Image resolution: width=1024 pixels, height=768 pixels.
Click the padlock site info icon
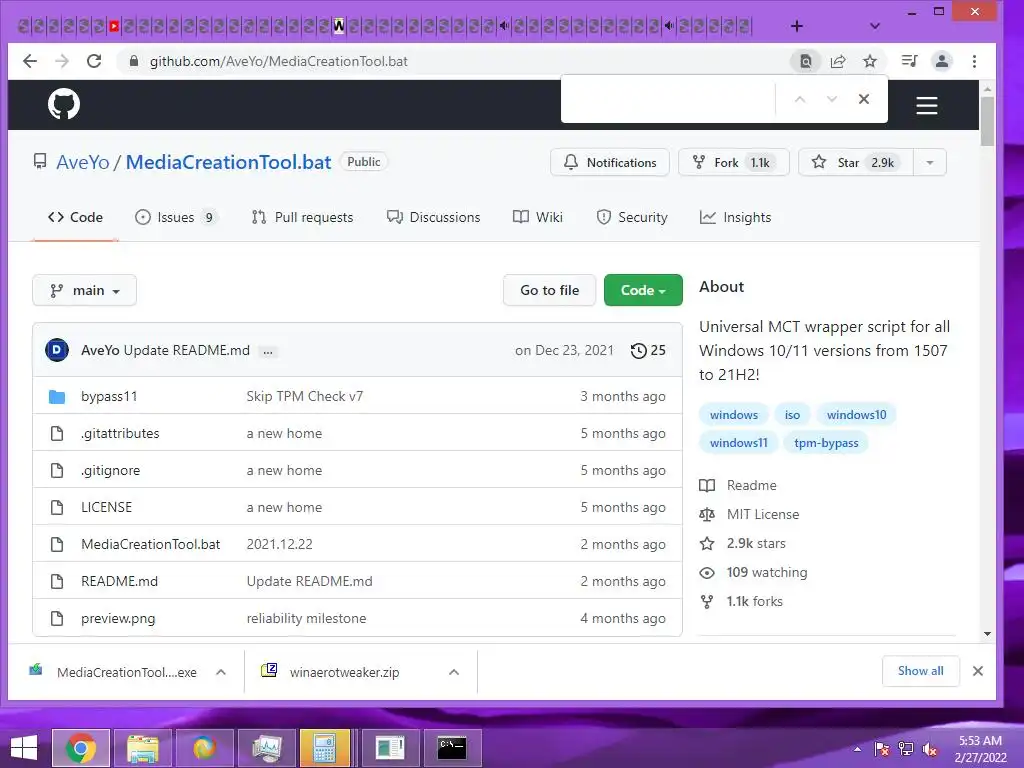coord(134,61)
